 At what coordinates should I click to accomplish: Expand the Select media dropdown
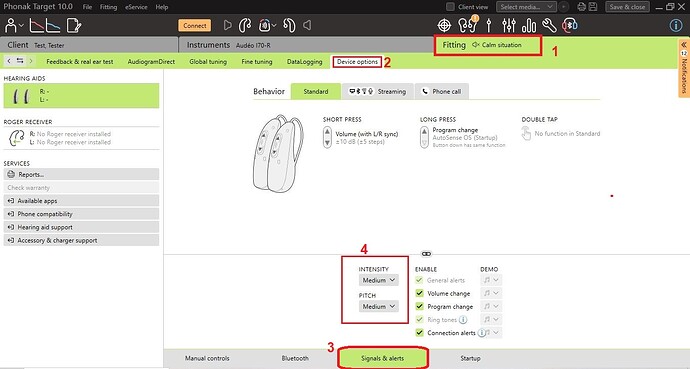click(x=526, y=7)
